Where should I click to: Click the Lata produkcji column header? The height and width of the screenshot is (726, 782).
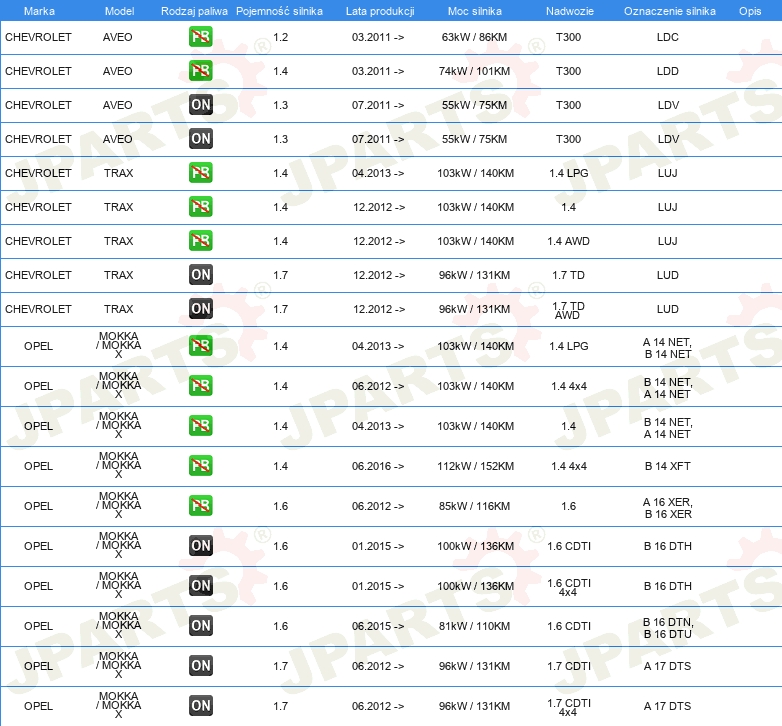click(x=380, y=11)
